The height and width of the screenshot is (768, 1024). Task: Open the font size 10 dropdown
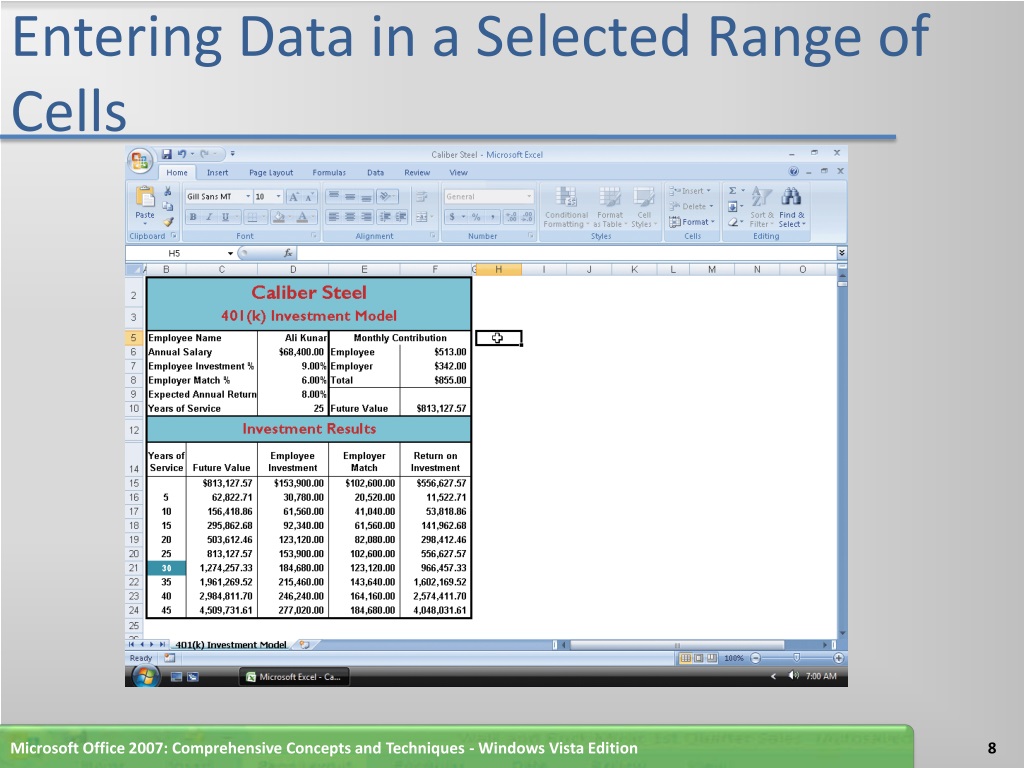[278, 197]
